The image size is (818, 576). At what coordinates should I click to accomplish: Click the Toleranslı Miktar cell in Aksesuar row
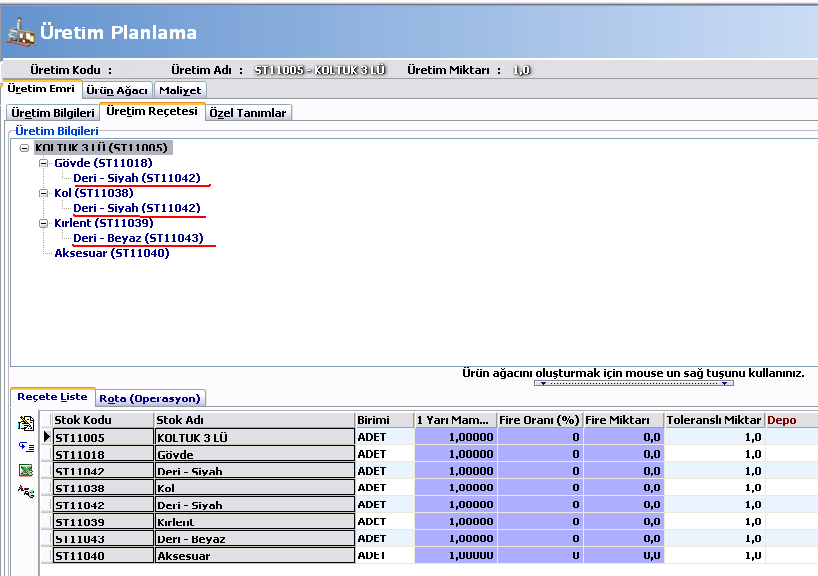tap(715, 556)
